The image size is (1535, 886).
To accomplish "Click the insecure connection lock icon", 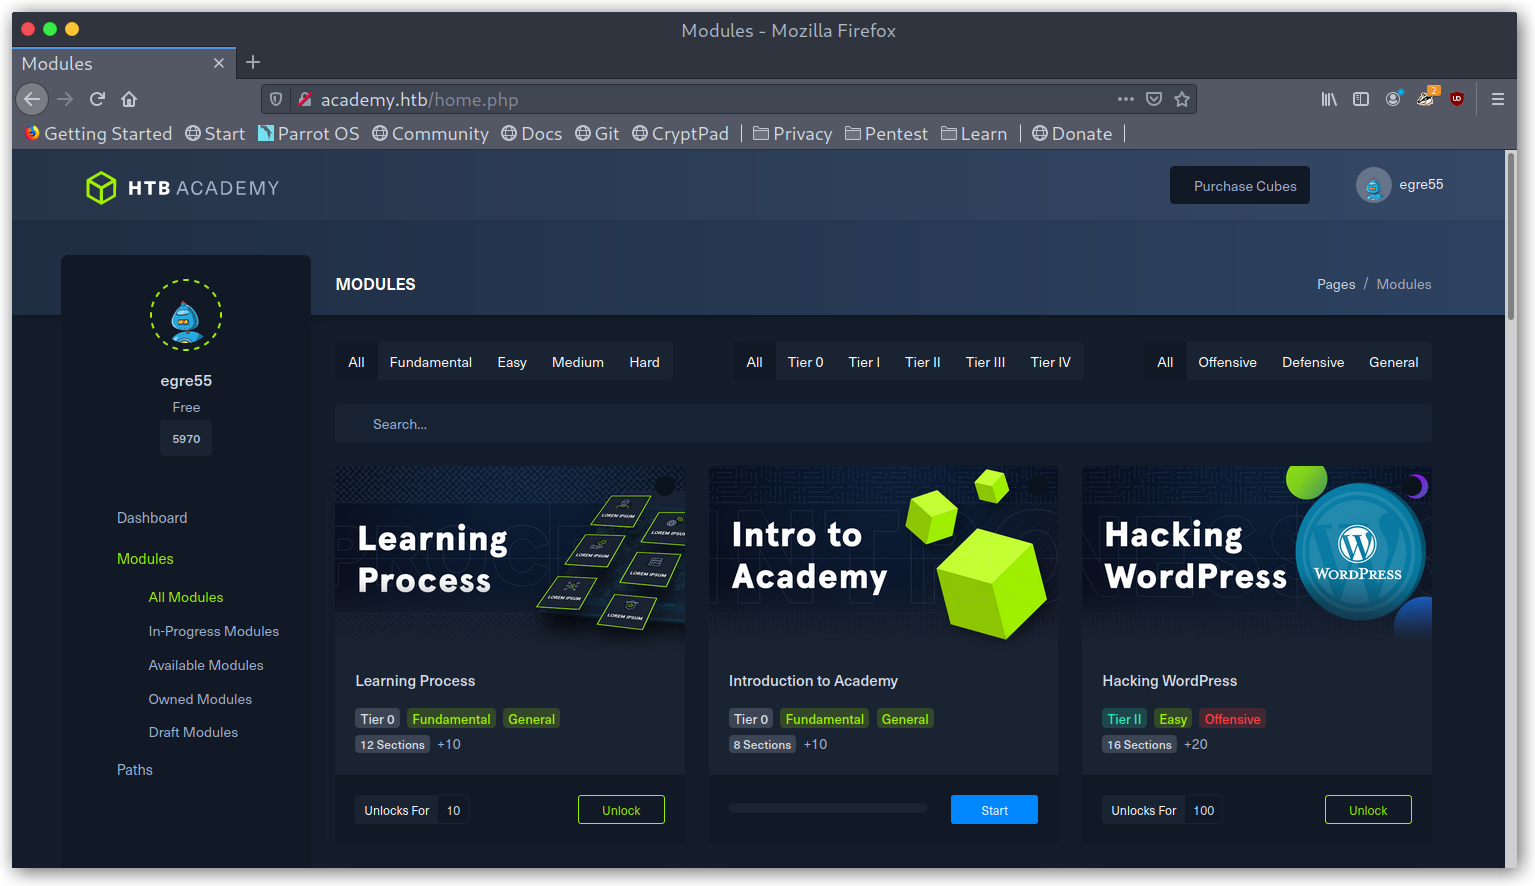I will [305, 99].
